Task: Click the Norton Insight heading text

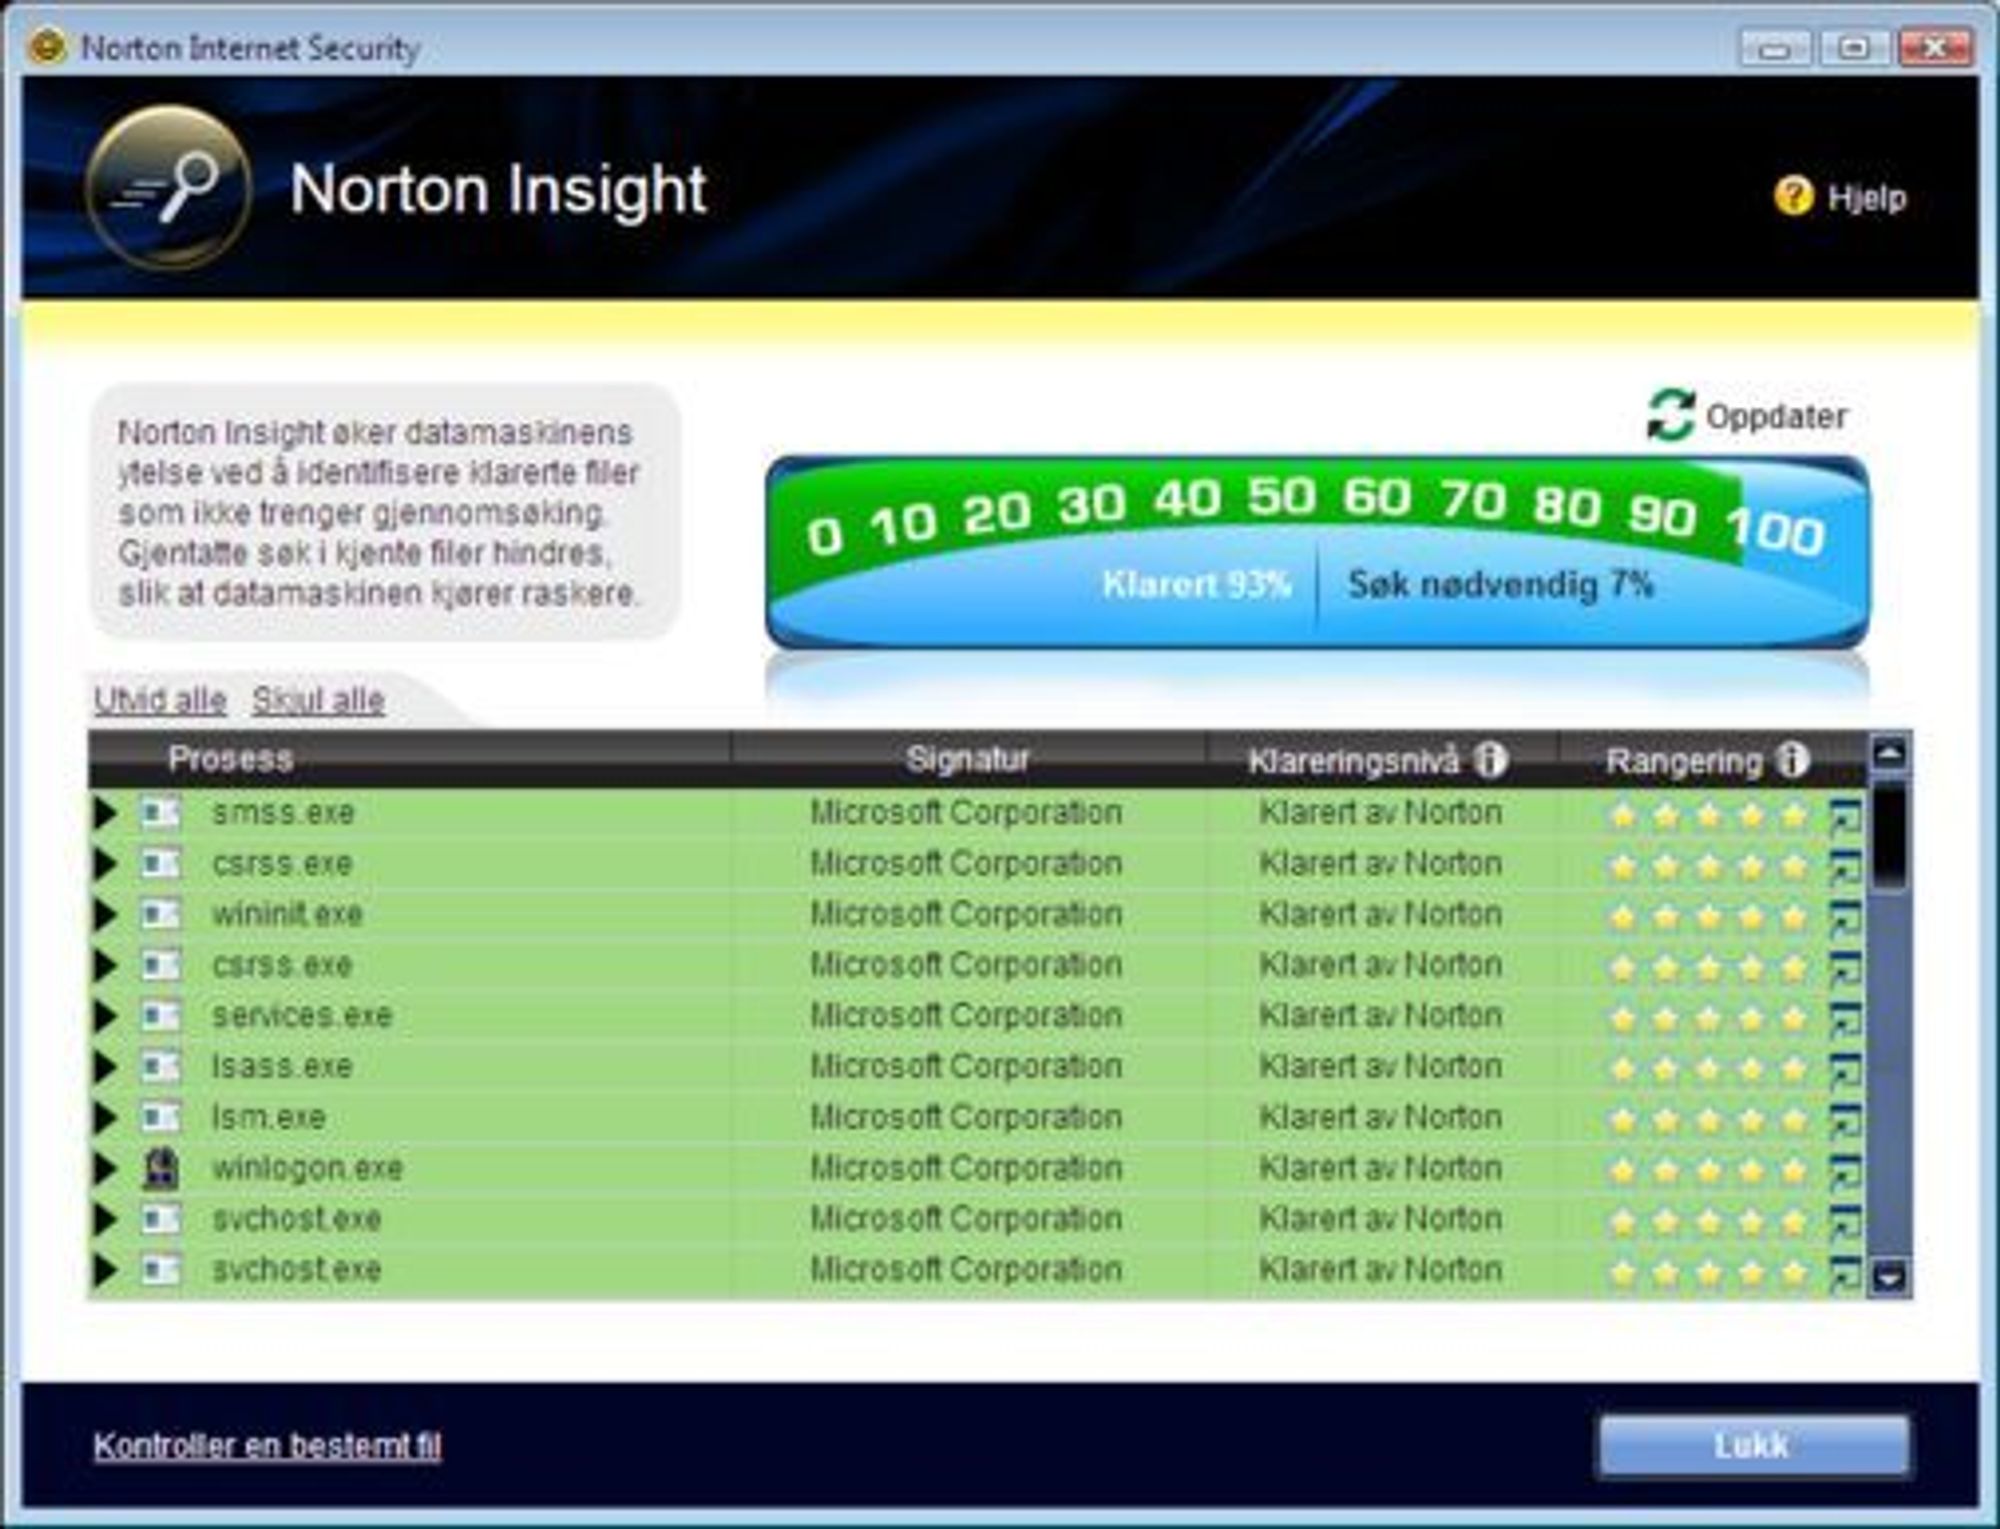Action: (x=498, y=188)
